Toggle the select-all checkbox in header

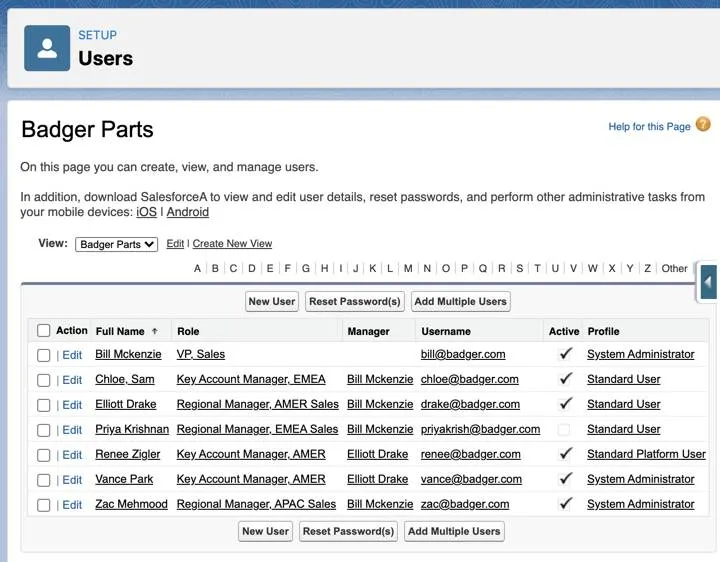point(44,330)
